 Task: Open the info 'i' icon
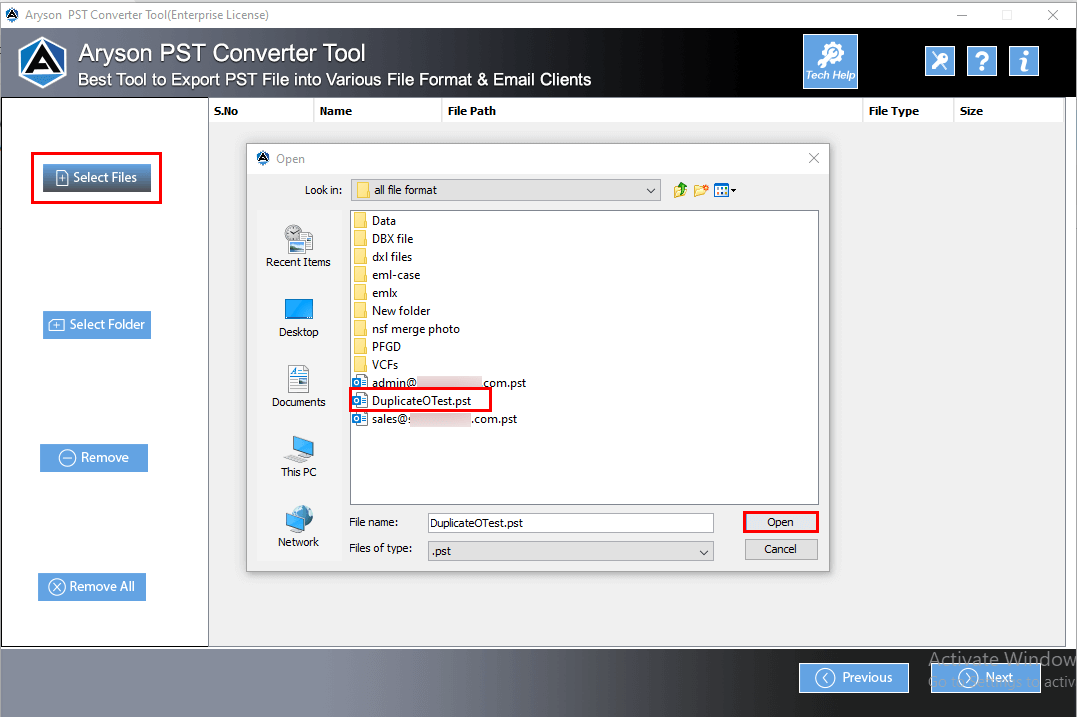click(x=1023, y=61)
